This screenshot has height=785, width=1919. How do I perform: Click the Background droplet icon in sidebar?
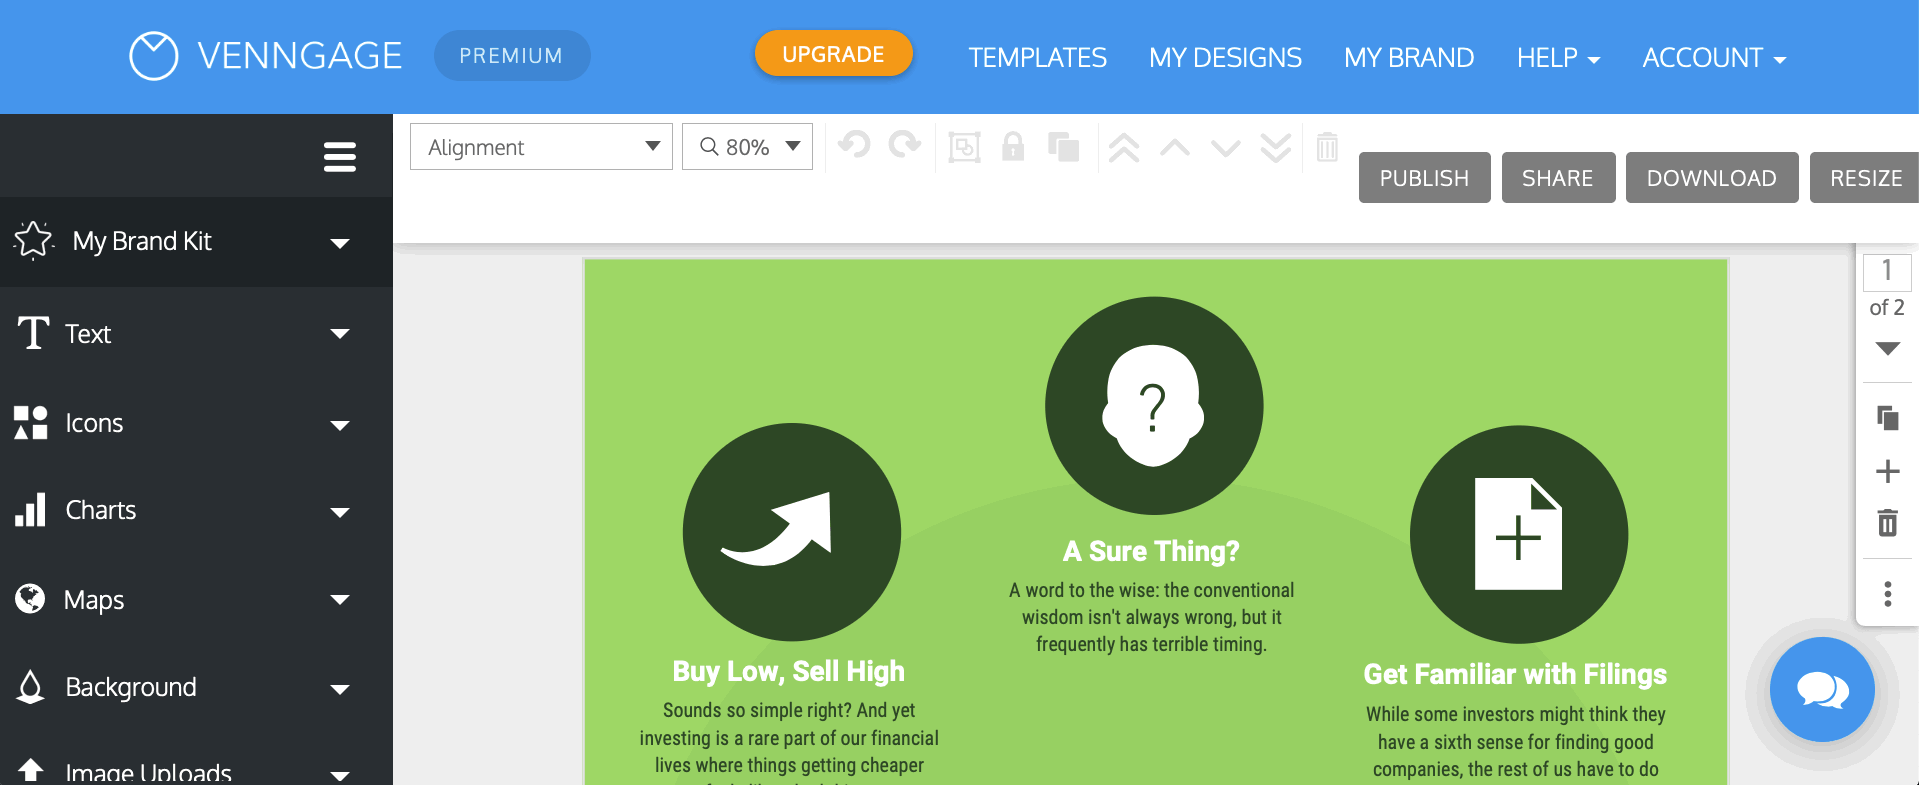(31, 687)
